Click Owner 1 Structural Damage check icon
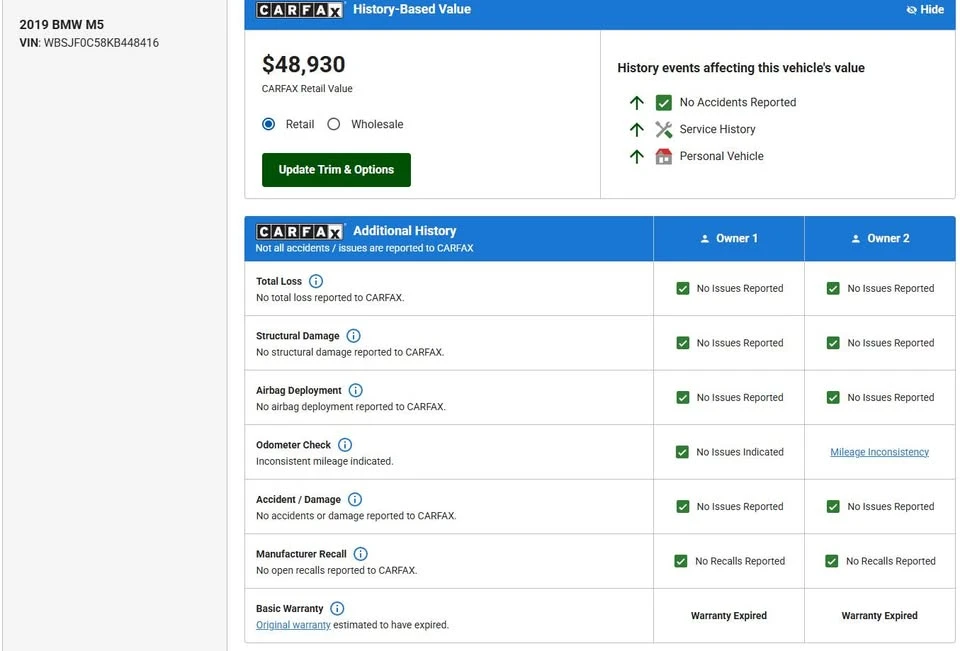960x651 pixels. pos(683,343)
